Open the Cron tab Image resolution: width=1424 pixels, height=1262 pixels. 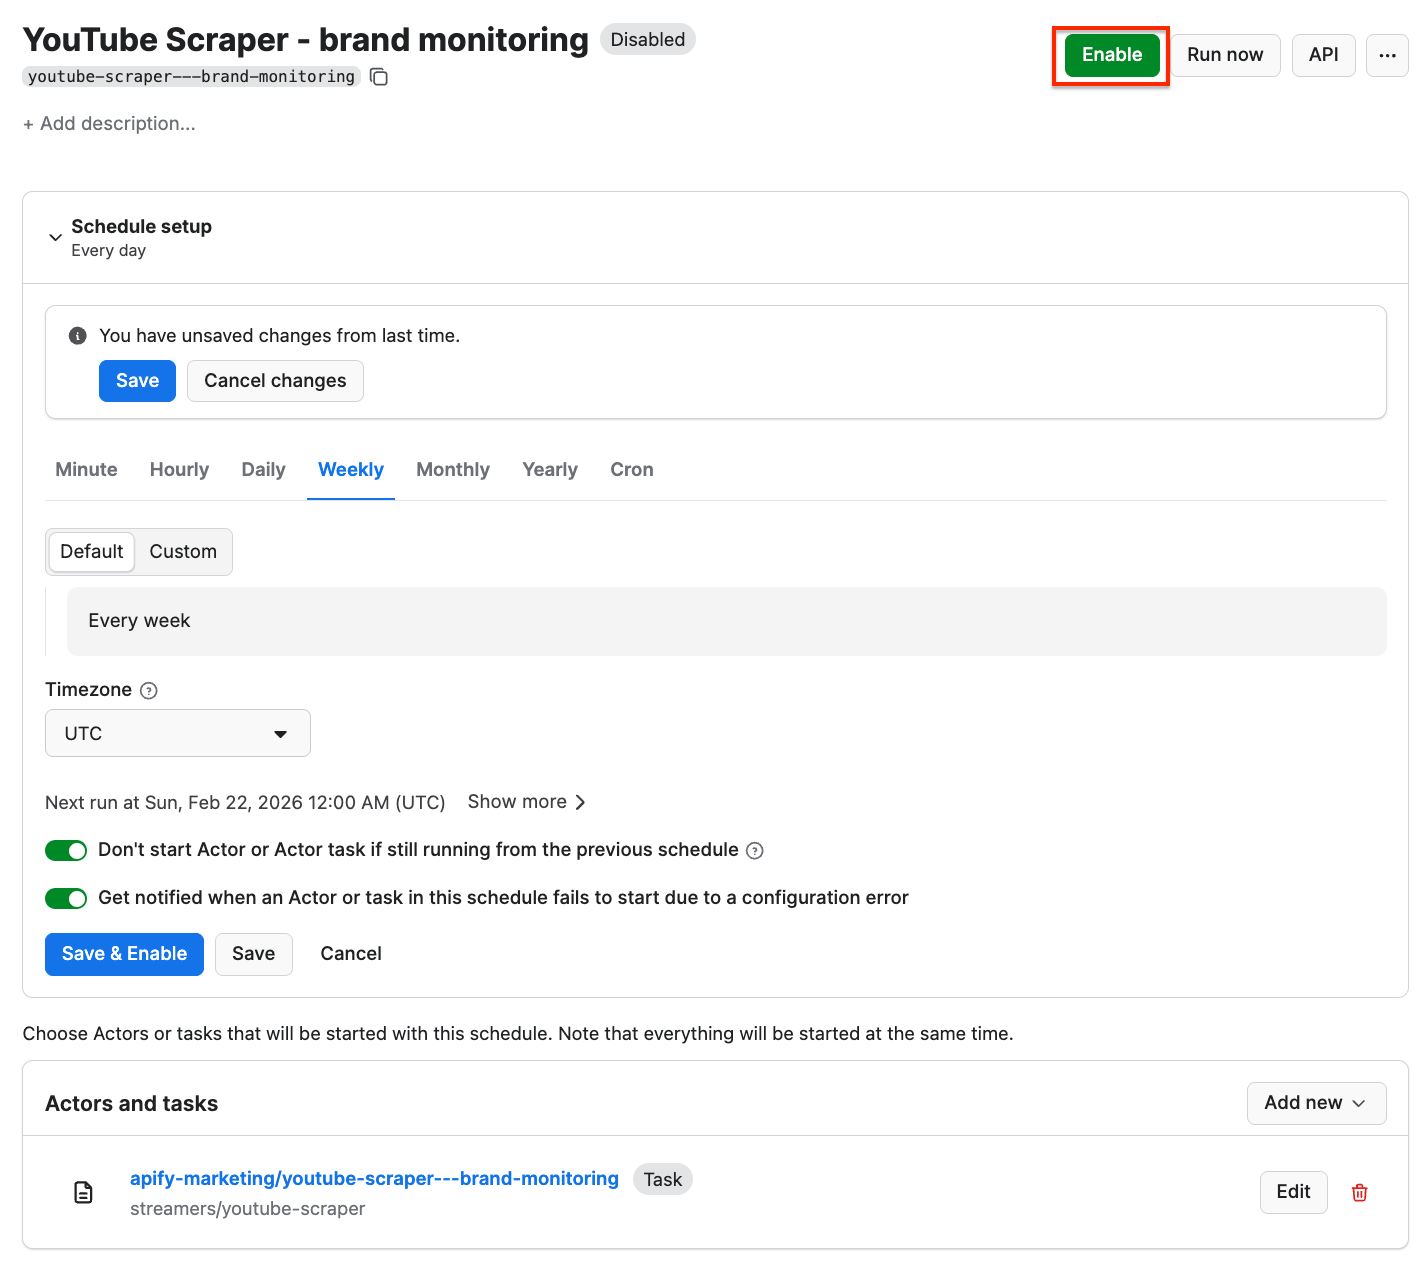coord(632,470)
